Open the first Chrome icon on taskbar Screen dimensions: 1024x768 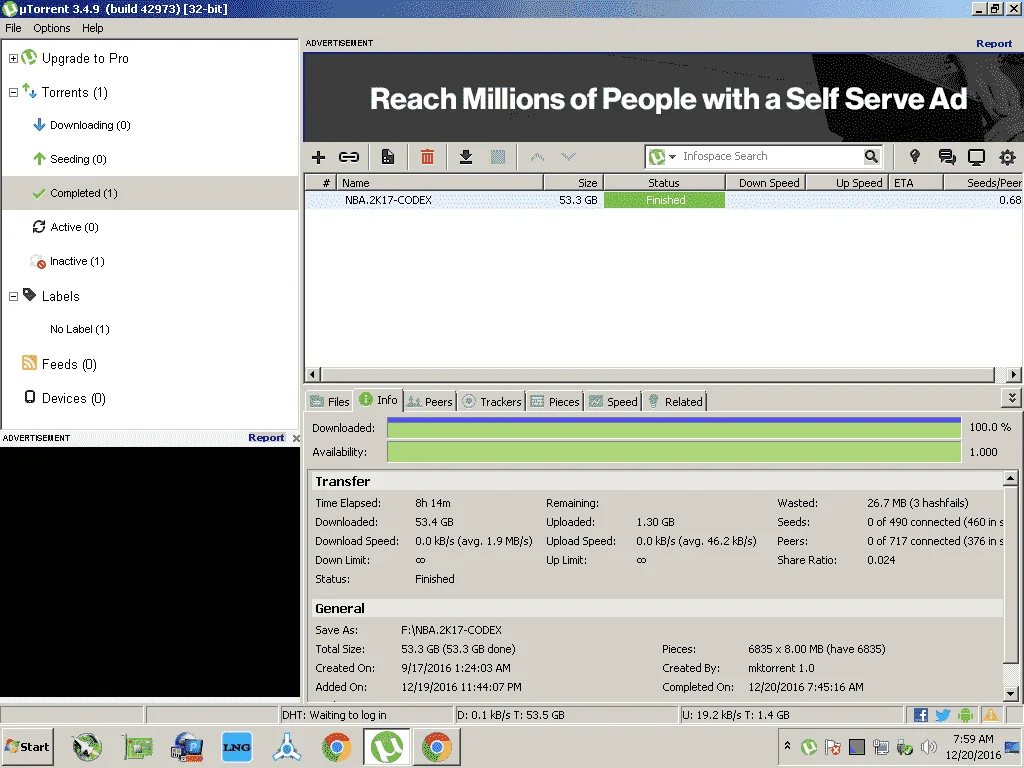click(336, 747)
